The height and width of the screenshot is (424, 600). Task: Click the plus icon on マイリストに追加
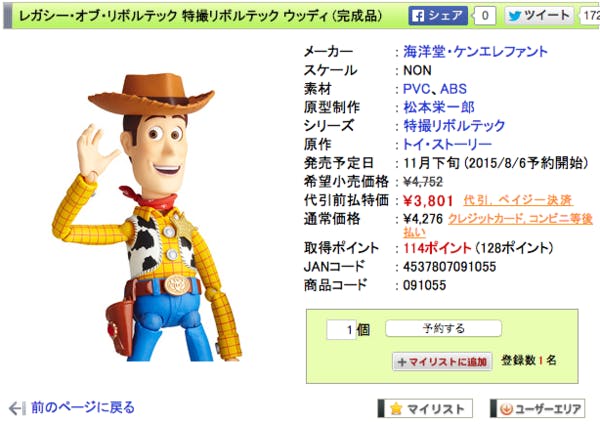coord(402,362)
